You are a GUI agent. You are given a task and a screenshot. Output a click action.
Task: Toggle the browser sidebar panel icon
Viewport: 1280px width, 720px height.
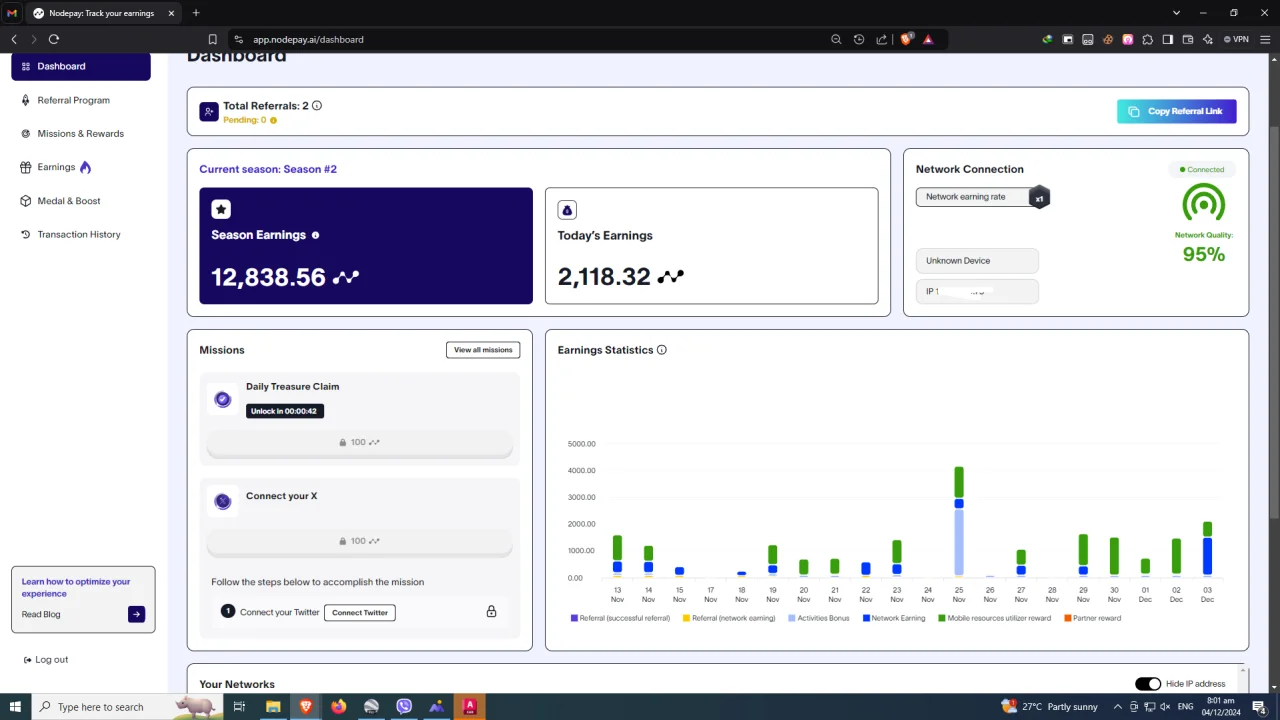click(1167, 40)
